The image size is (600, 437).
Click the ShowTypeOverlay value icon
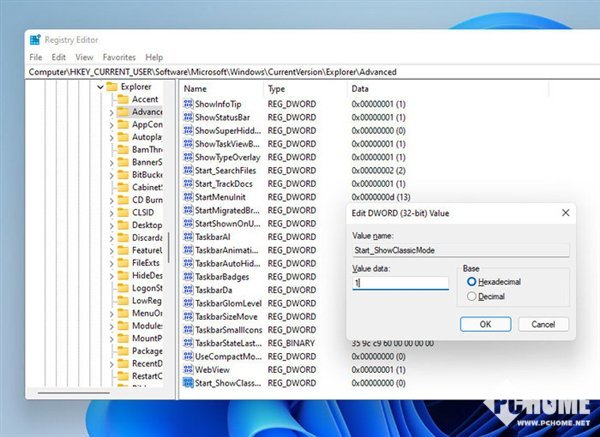pos(188,157)
